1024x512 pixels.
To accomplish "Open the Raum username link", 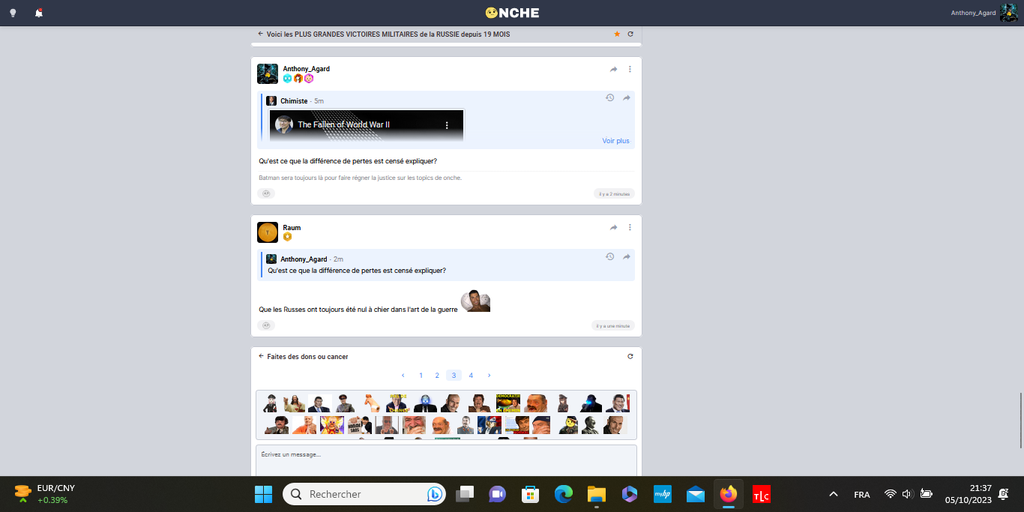I will pyautogui.click(x=291, y=227).
